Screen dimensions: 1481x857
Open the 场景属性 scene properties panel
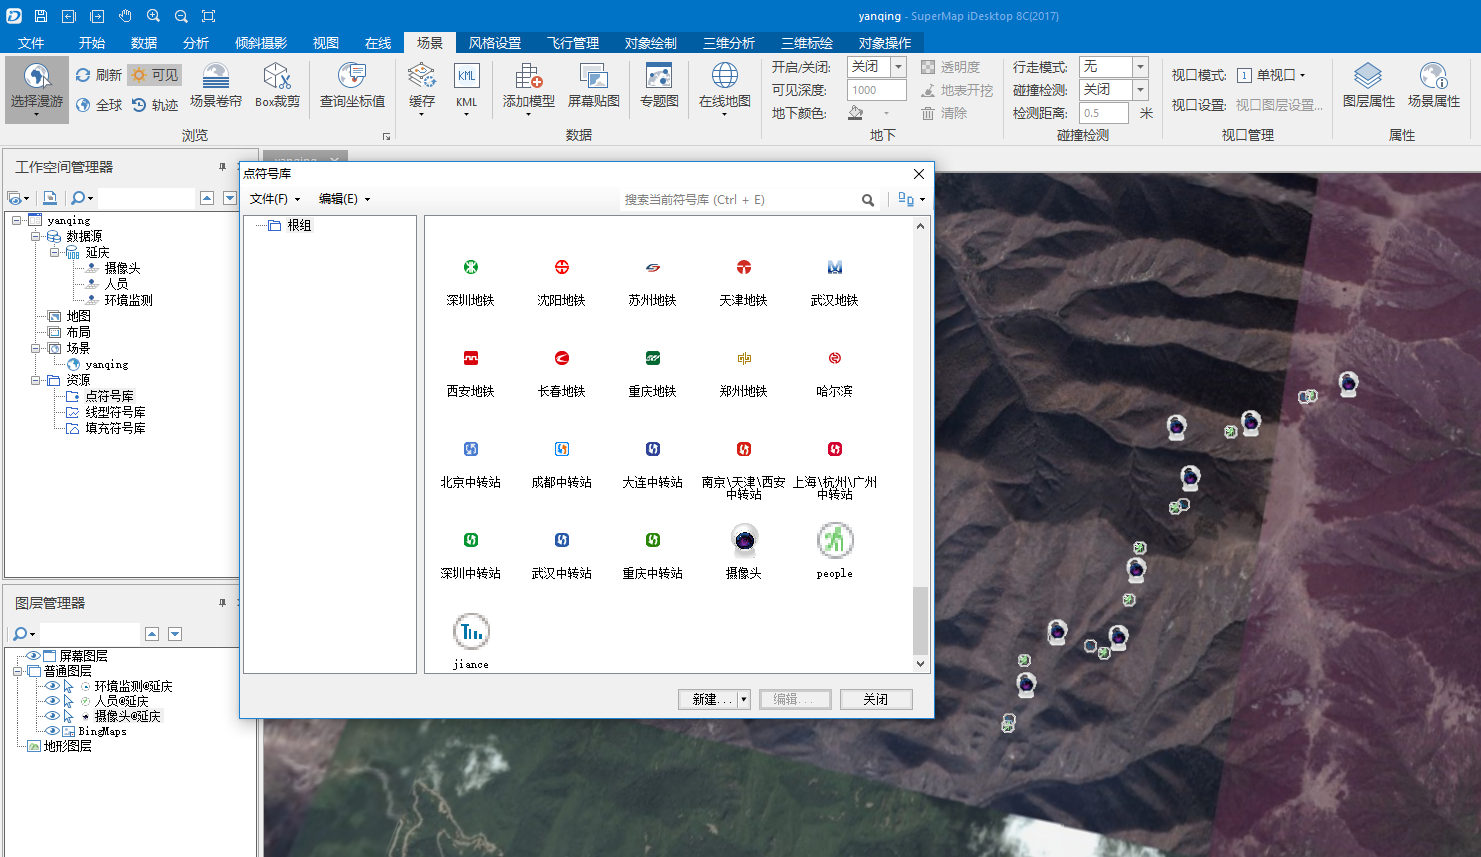click(x=1434, y=85)
